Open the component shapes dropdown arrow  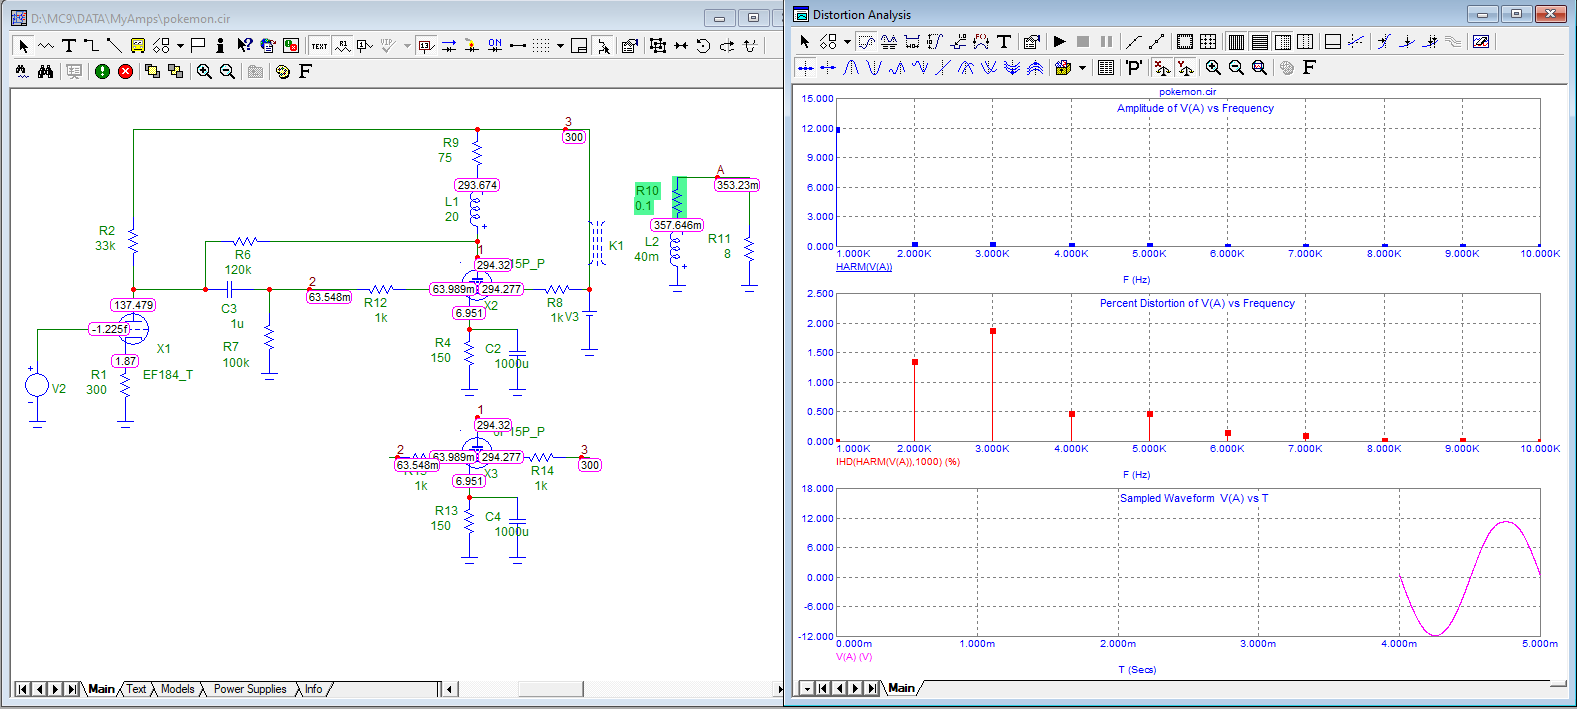(180, 46)
